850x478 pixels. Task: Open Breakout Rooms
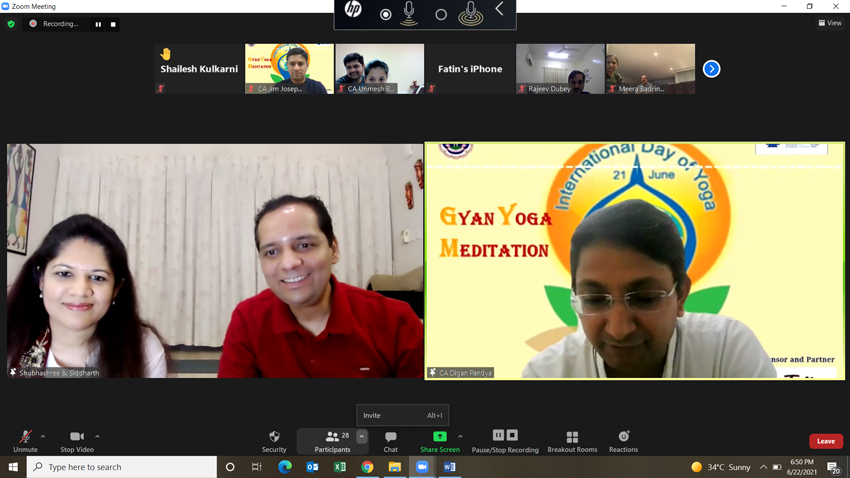(x=572, y=440)
